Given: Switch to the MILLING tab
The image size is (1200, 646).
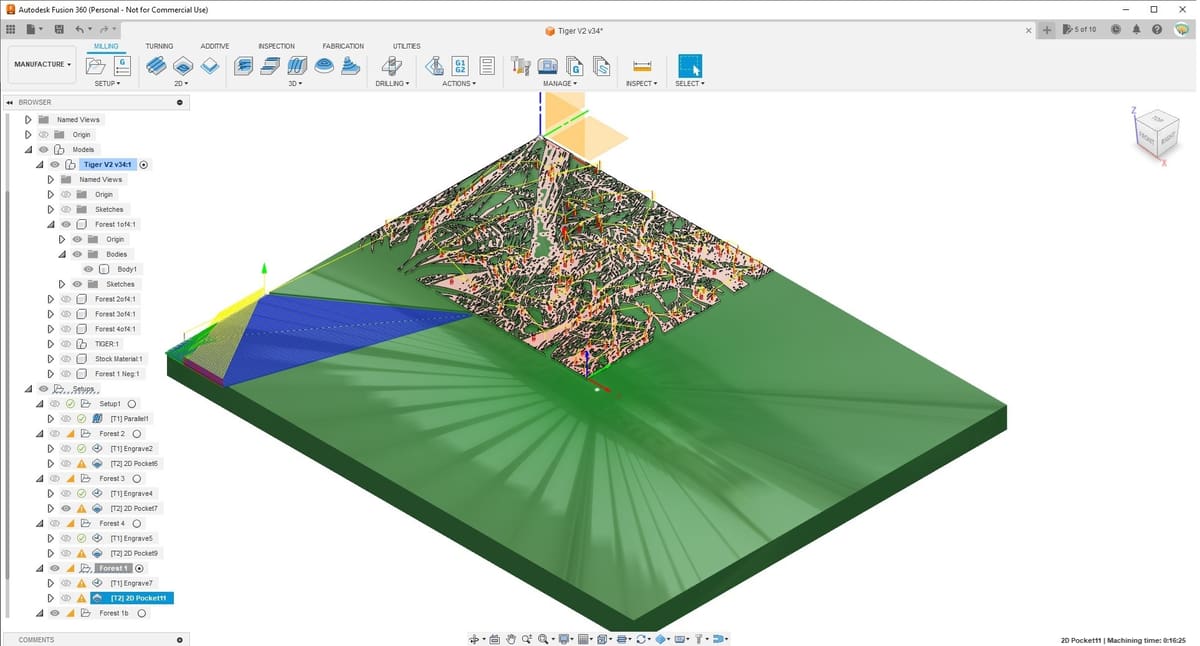Looking at the screenshot, I should click(106, 46).
